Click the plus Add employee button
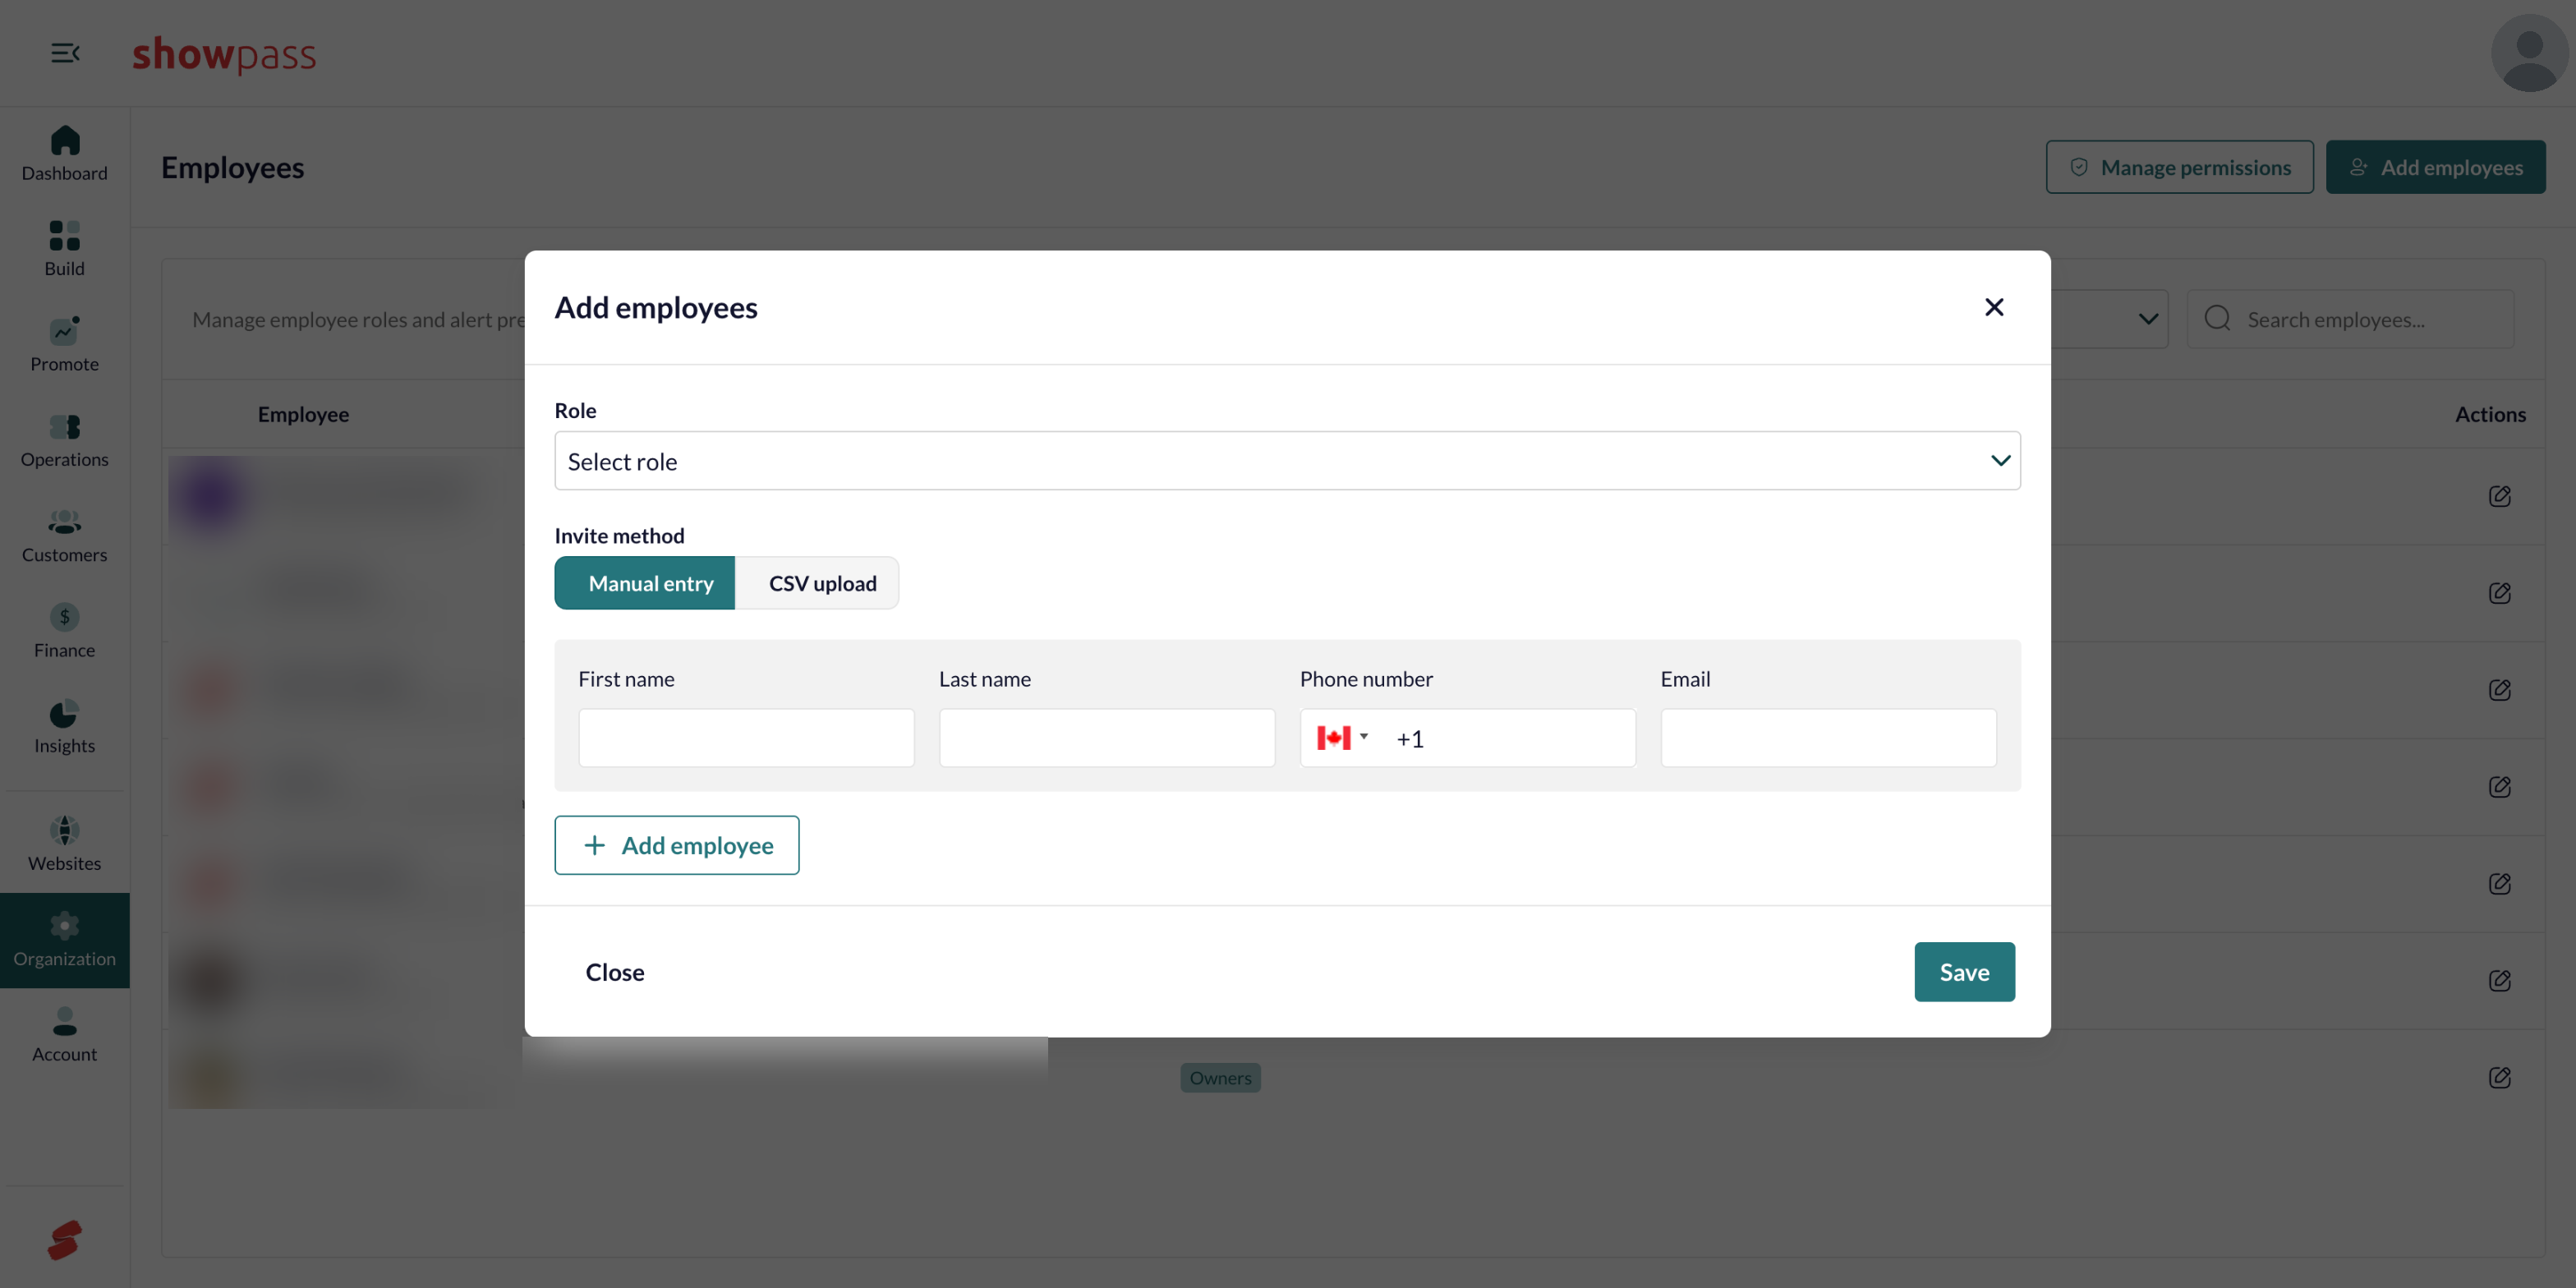This screenshot has width=2576, height=1288. tap(677, 845)
